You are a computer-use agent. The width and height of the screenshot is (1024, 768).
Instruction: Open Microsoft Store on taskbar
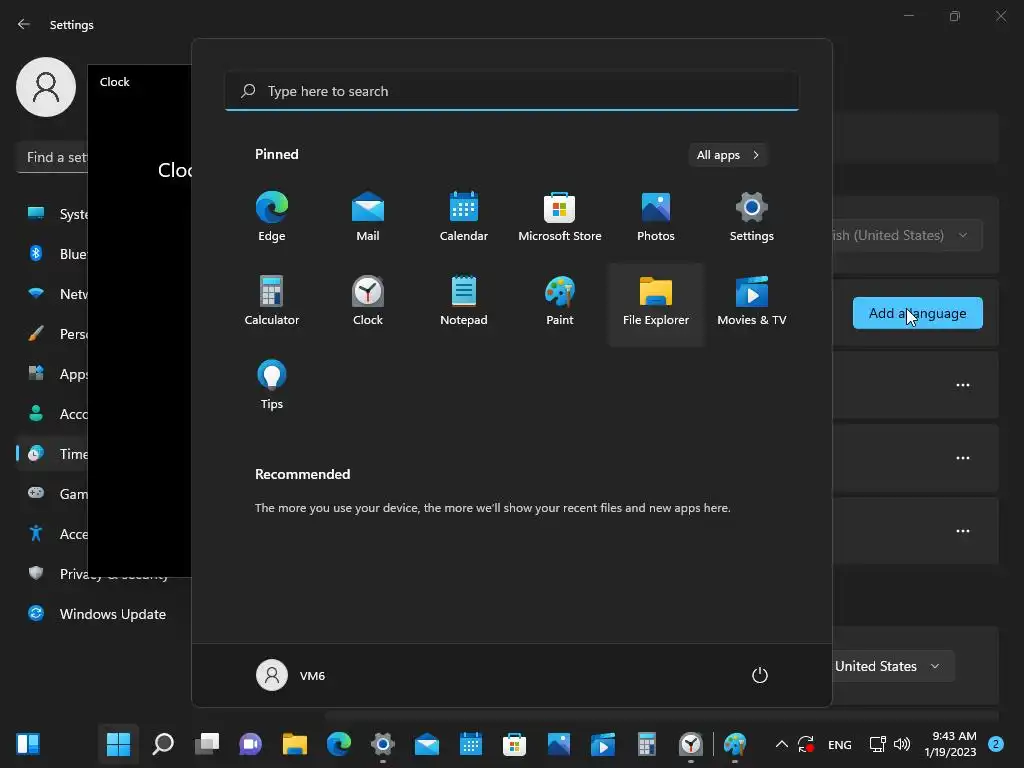[x=515, y=744]
